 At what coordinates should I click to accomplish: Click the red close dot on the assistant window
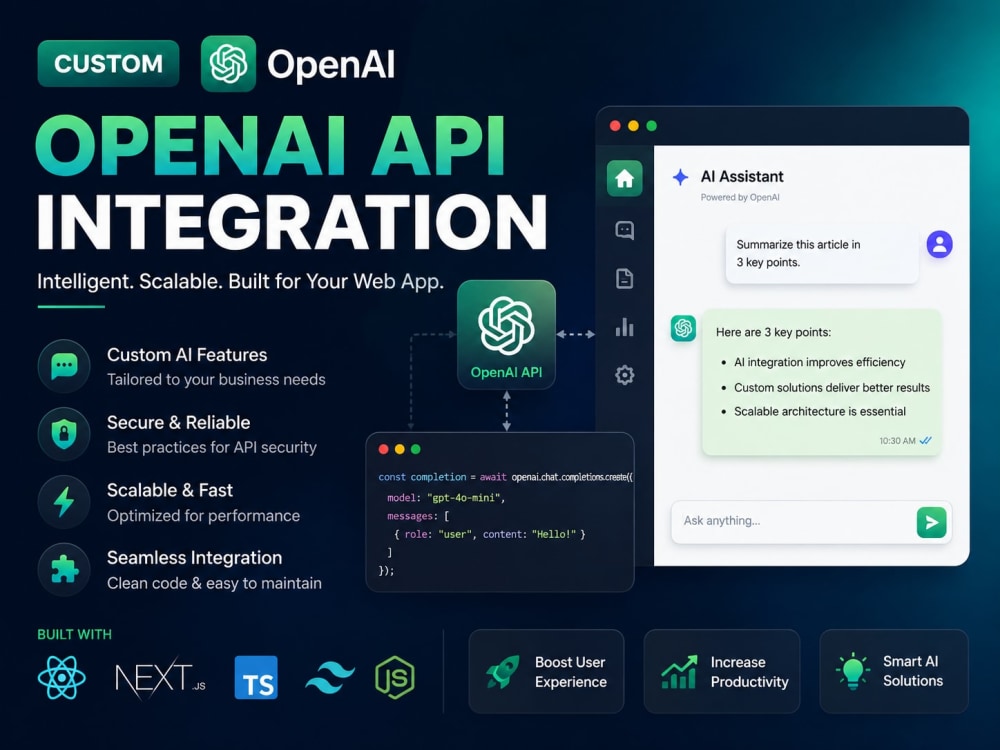coord(615,126)
